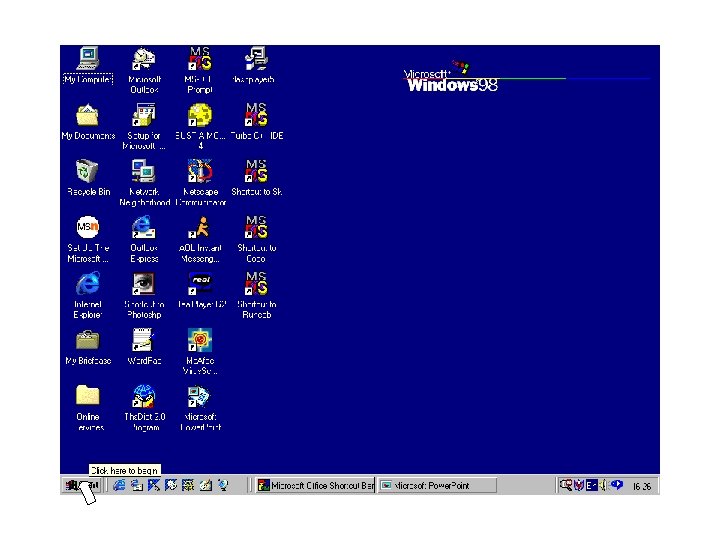Screen dimensions: 720x540
Task: Click the En language indicator in the tray
Action: pos(591,485)
